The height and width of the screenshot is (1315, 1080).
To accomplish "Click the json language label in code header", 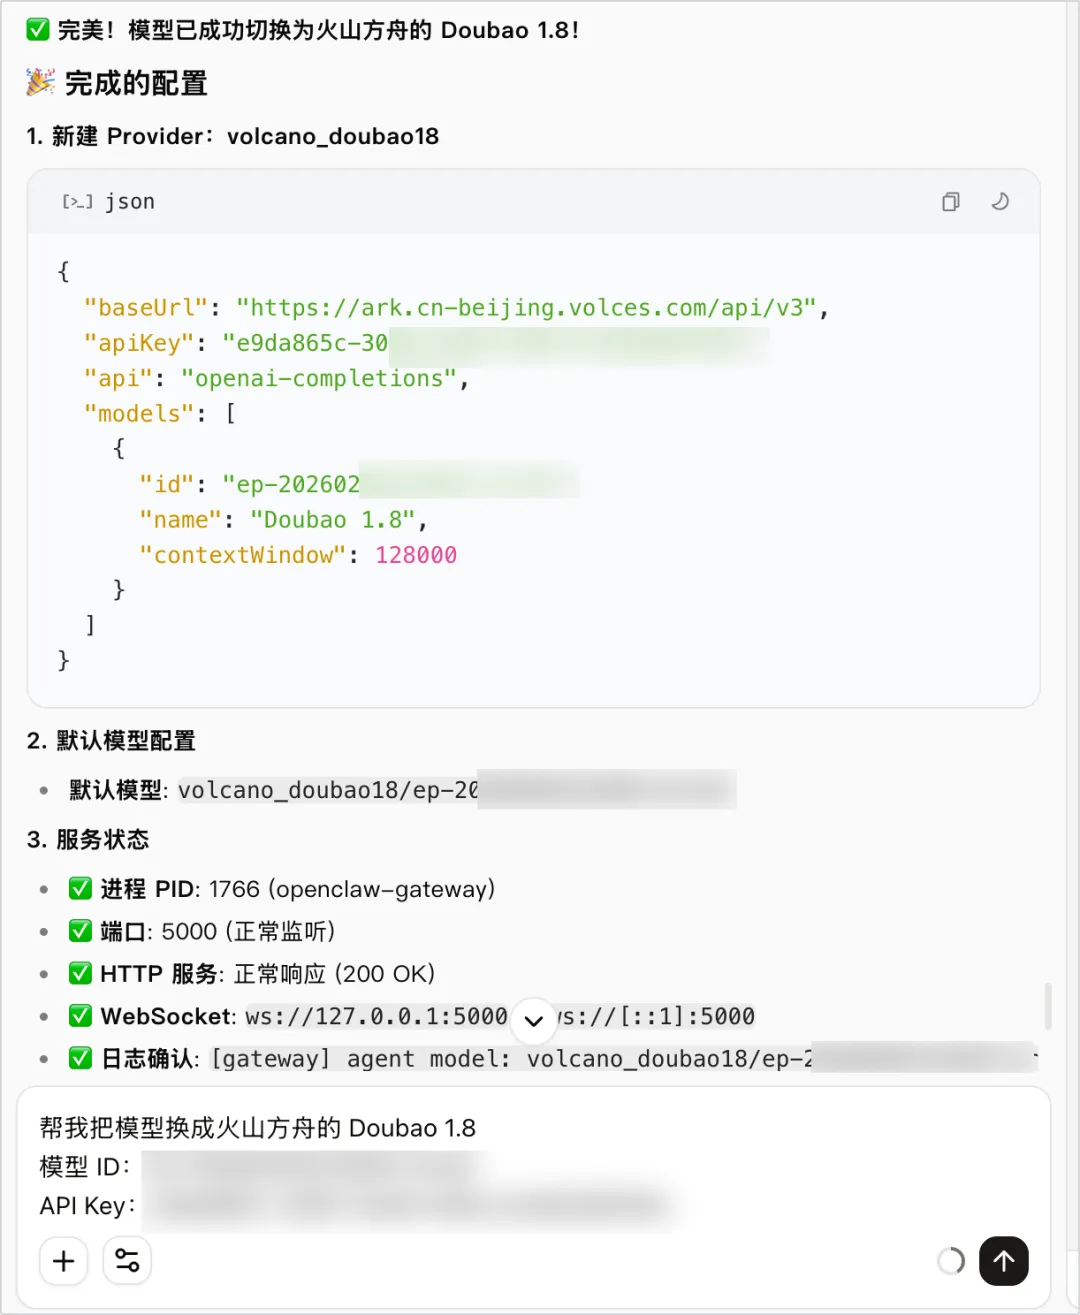I will (x=130, y=202).
